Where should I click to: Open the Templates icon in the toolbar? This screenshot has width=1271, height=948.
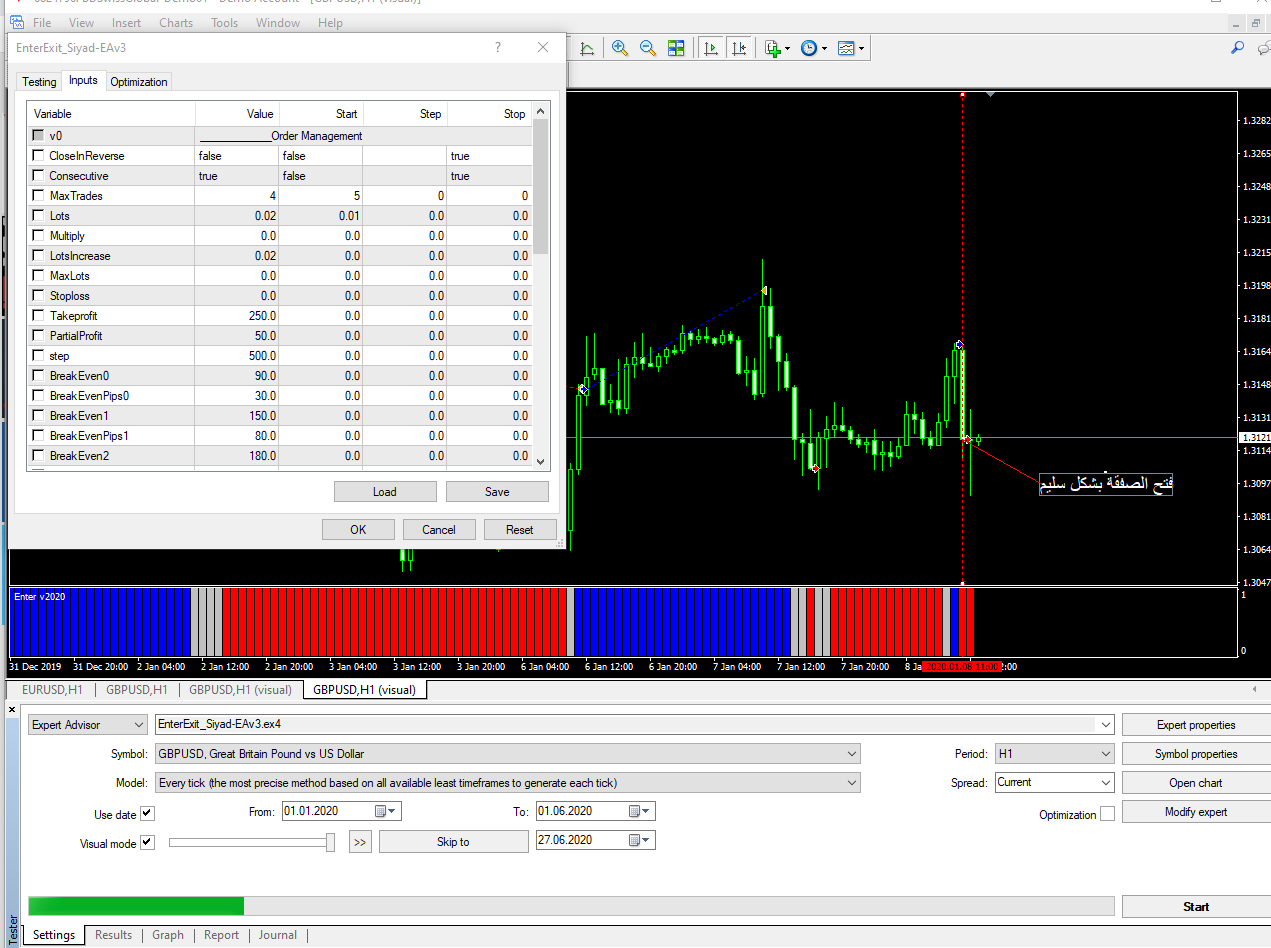(x=847, y=48)
